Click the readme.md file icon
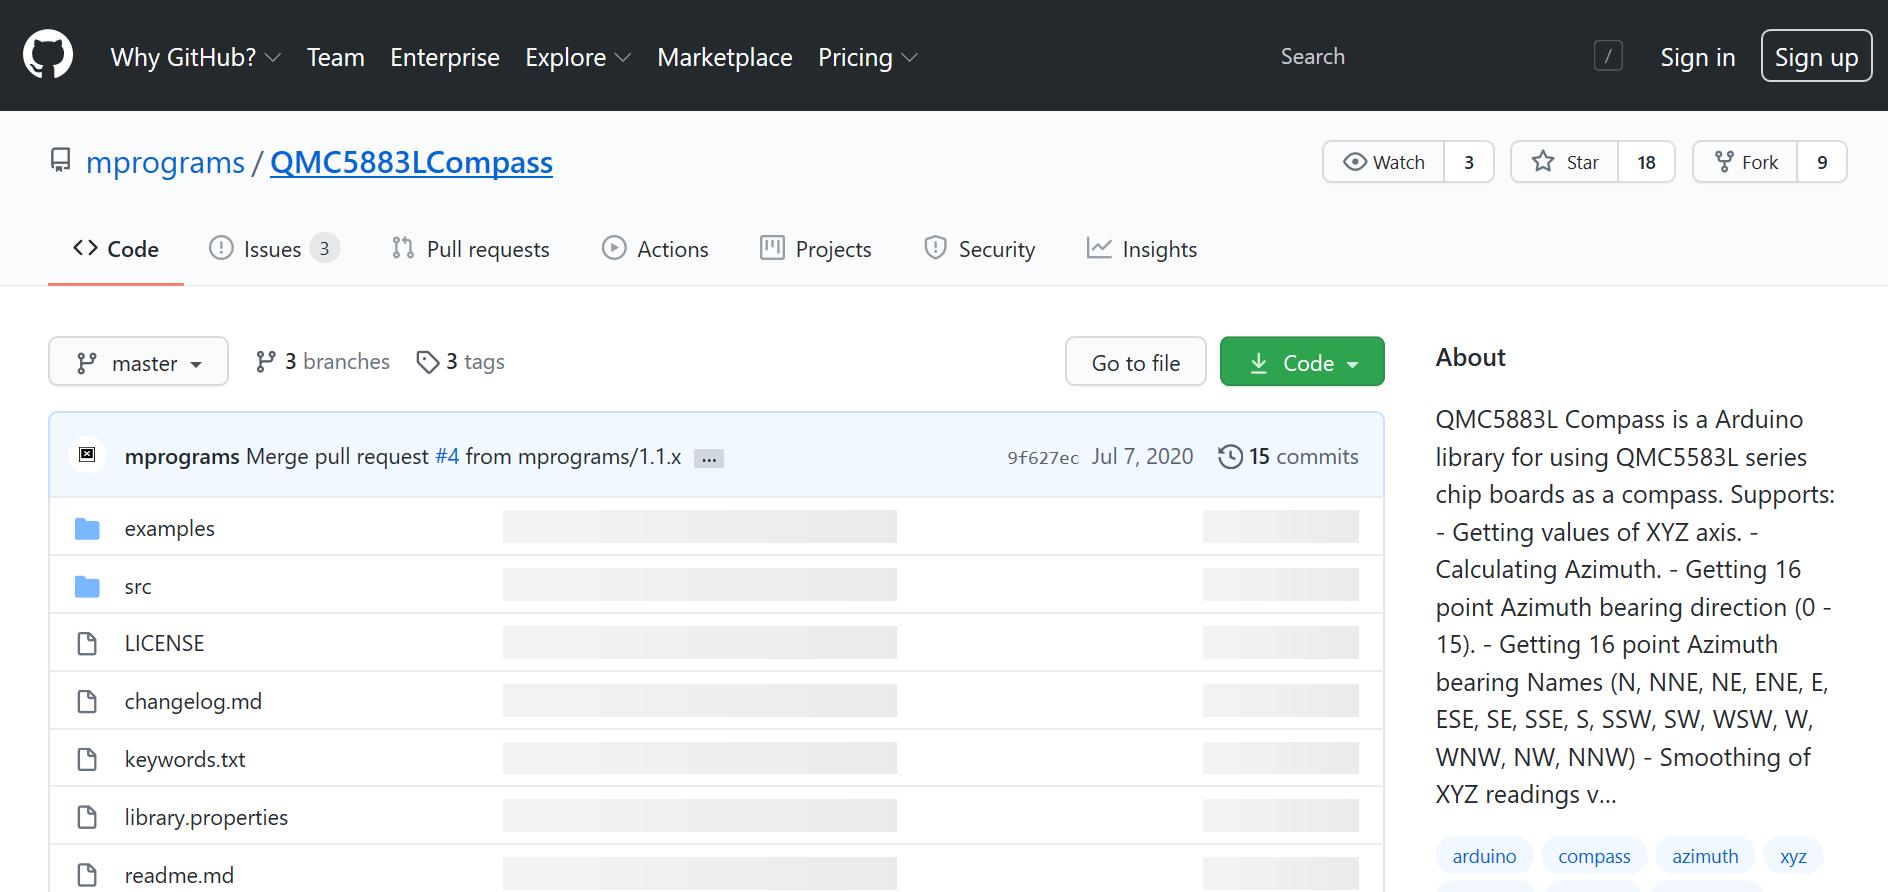 coord(87,875)
